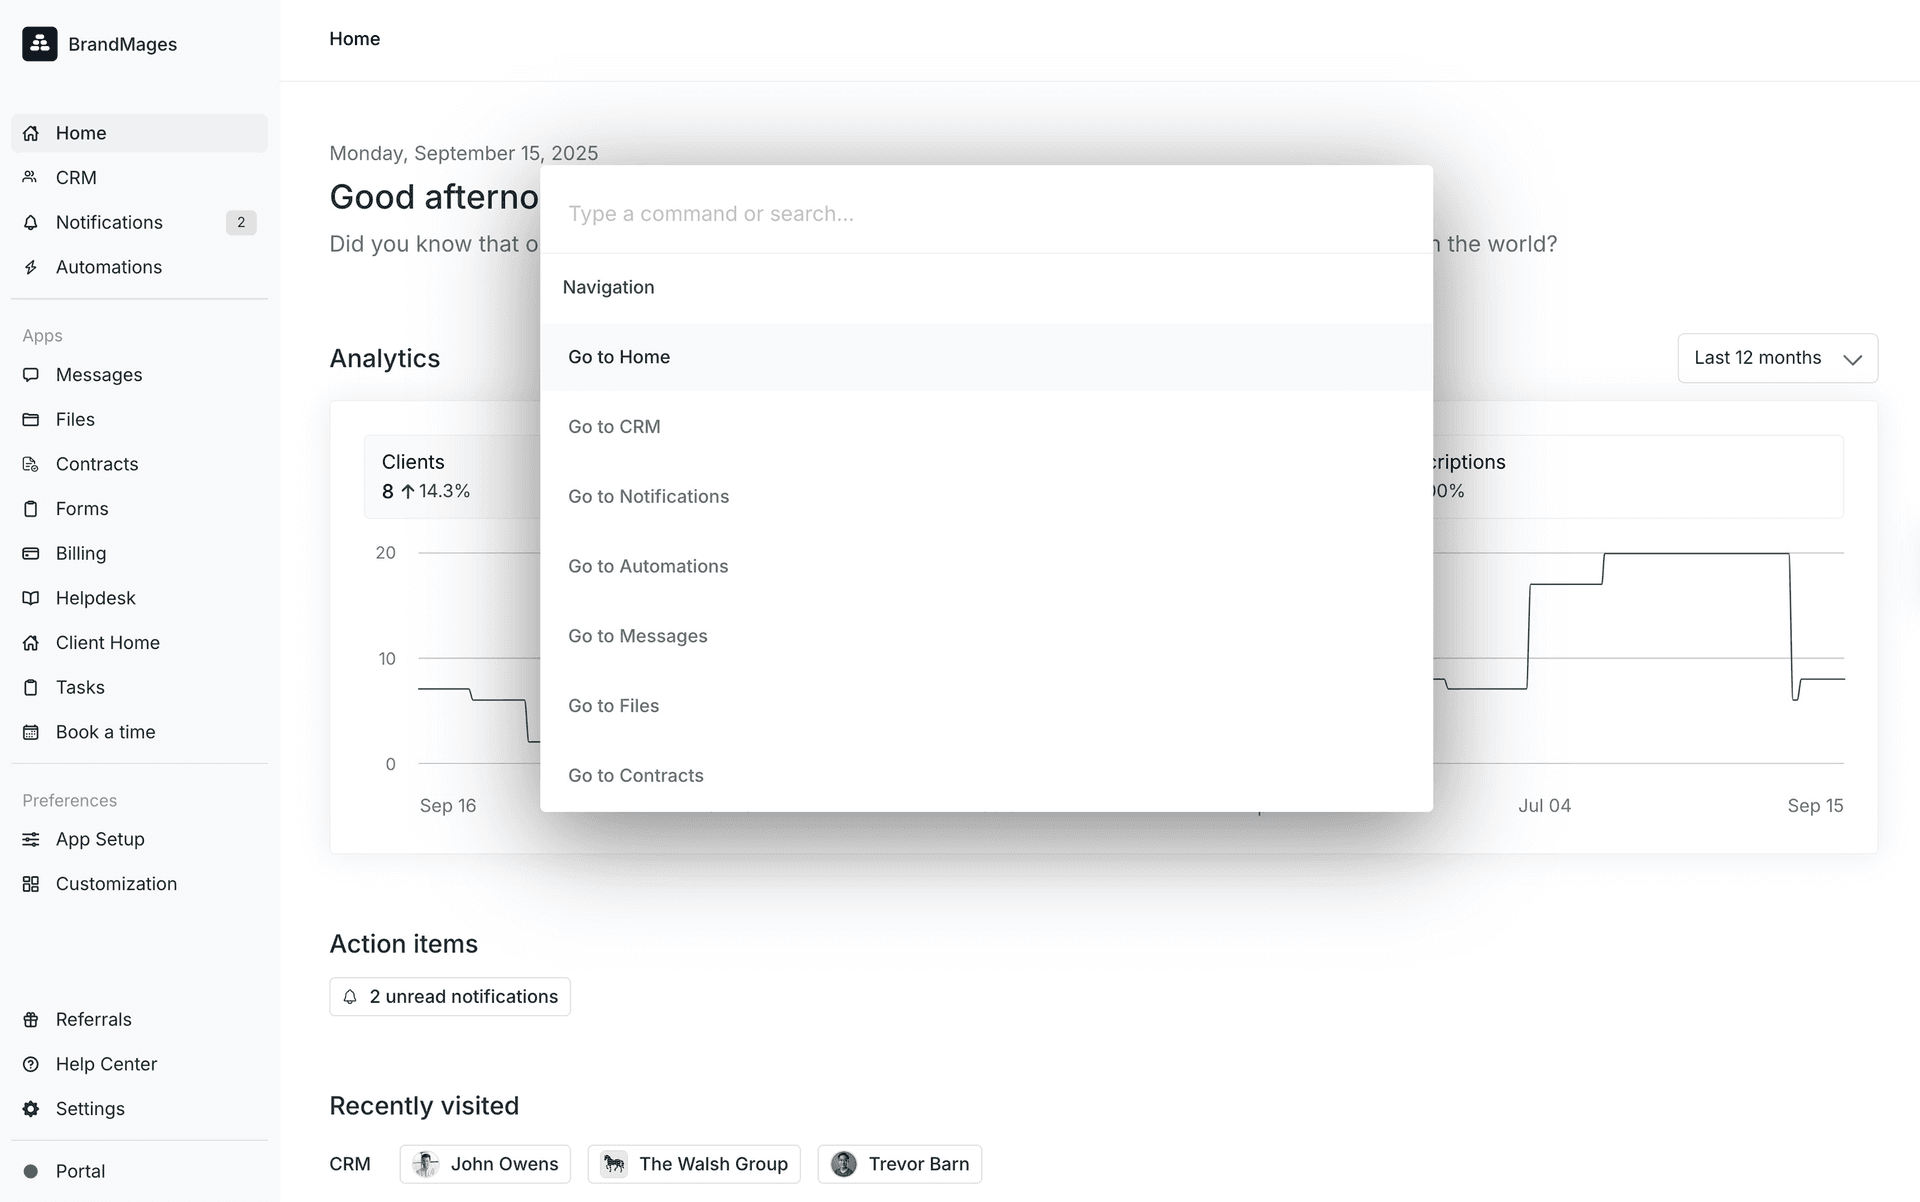Click the Customization grid icon
Viewport: 1920px width, 1202px height.
[31, 884]
